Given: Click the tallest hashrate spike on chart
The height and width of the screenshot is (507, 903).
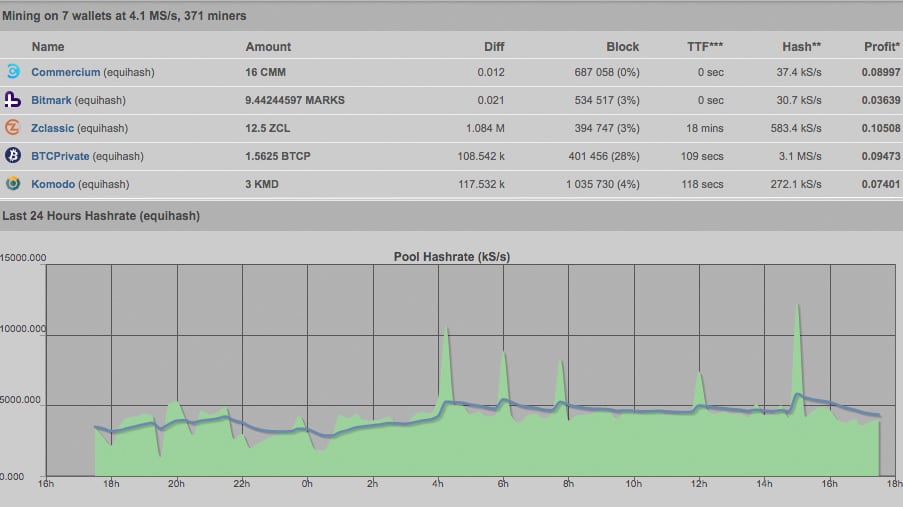Looking at the screenshot, I should click(797, 308).
